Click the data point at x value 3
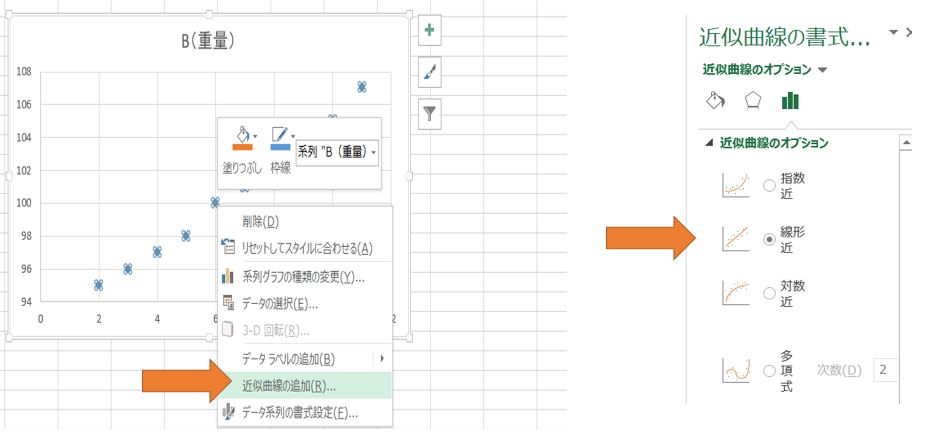Viewport: 931px width, 436px height. (x=128, y=268)
